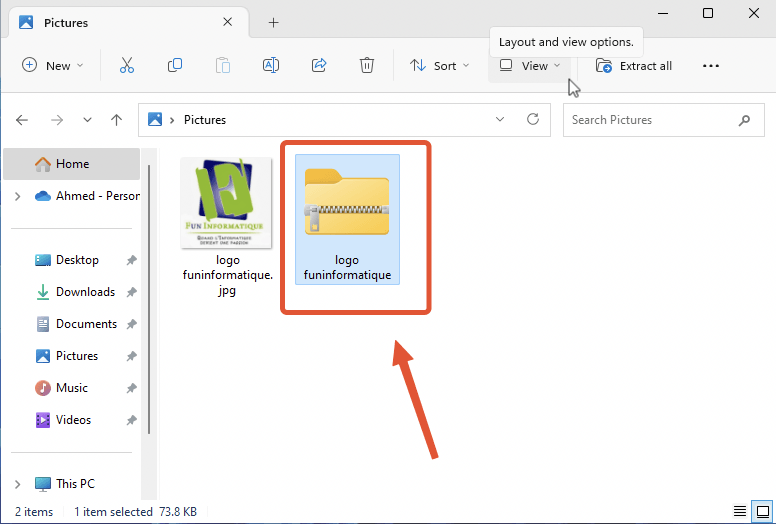The image size is (776, 524).
Task: Go up one folder level arrow
Action: 117,120
